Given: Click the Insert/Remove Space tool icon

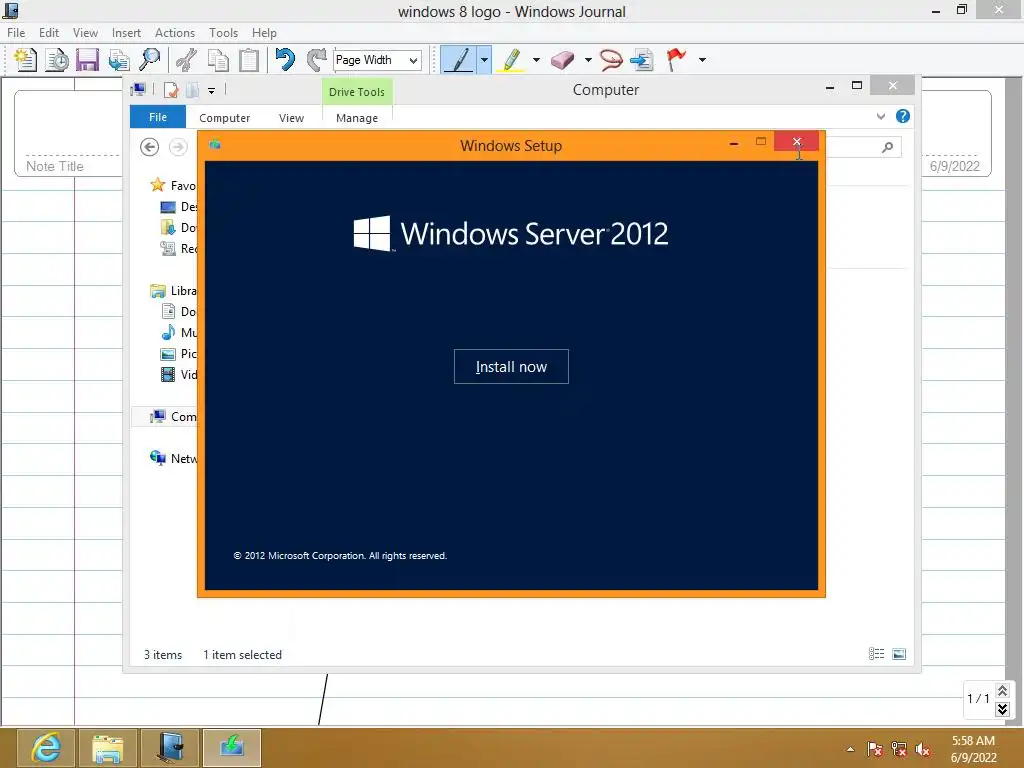Looking at the screenshot, I should (x=642, y=60).
